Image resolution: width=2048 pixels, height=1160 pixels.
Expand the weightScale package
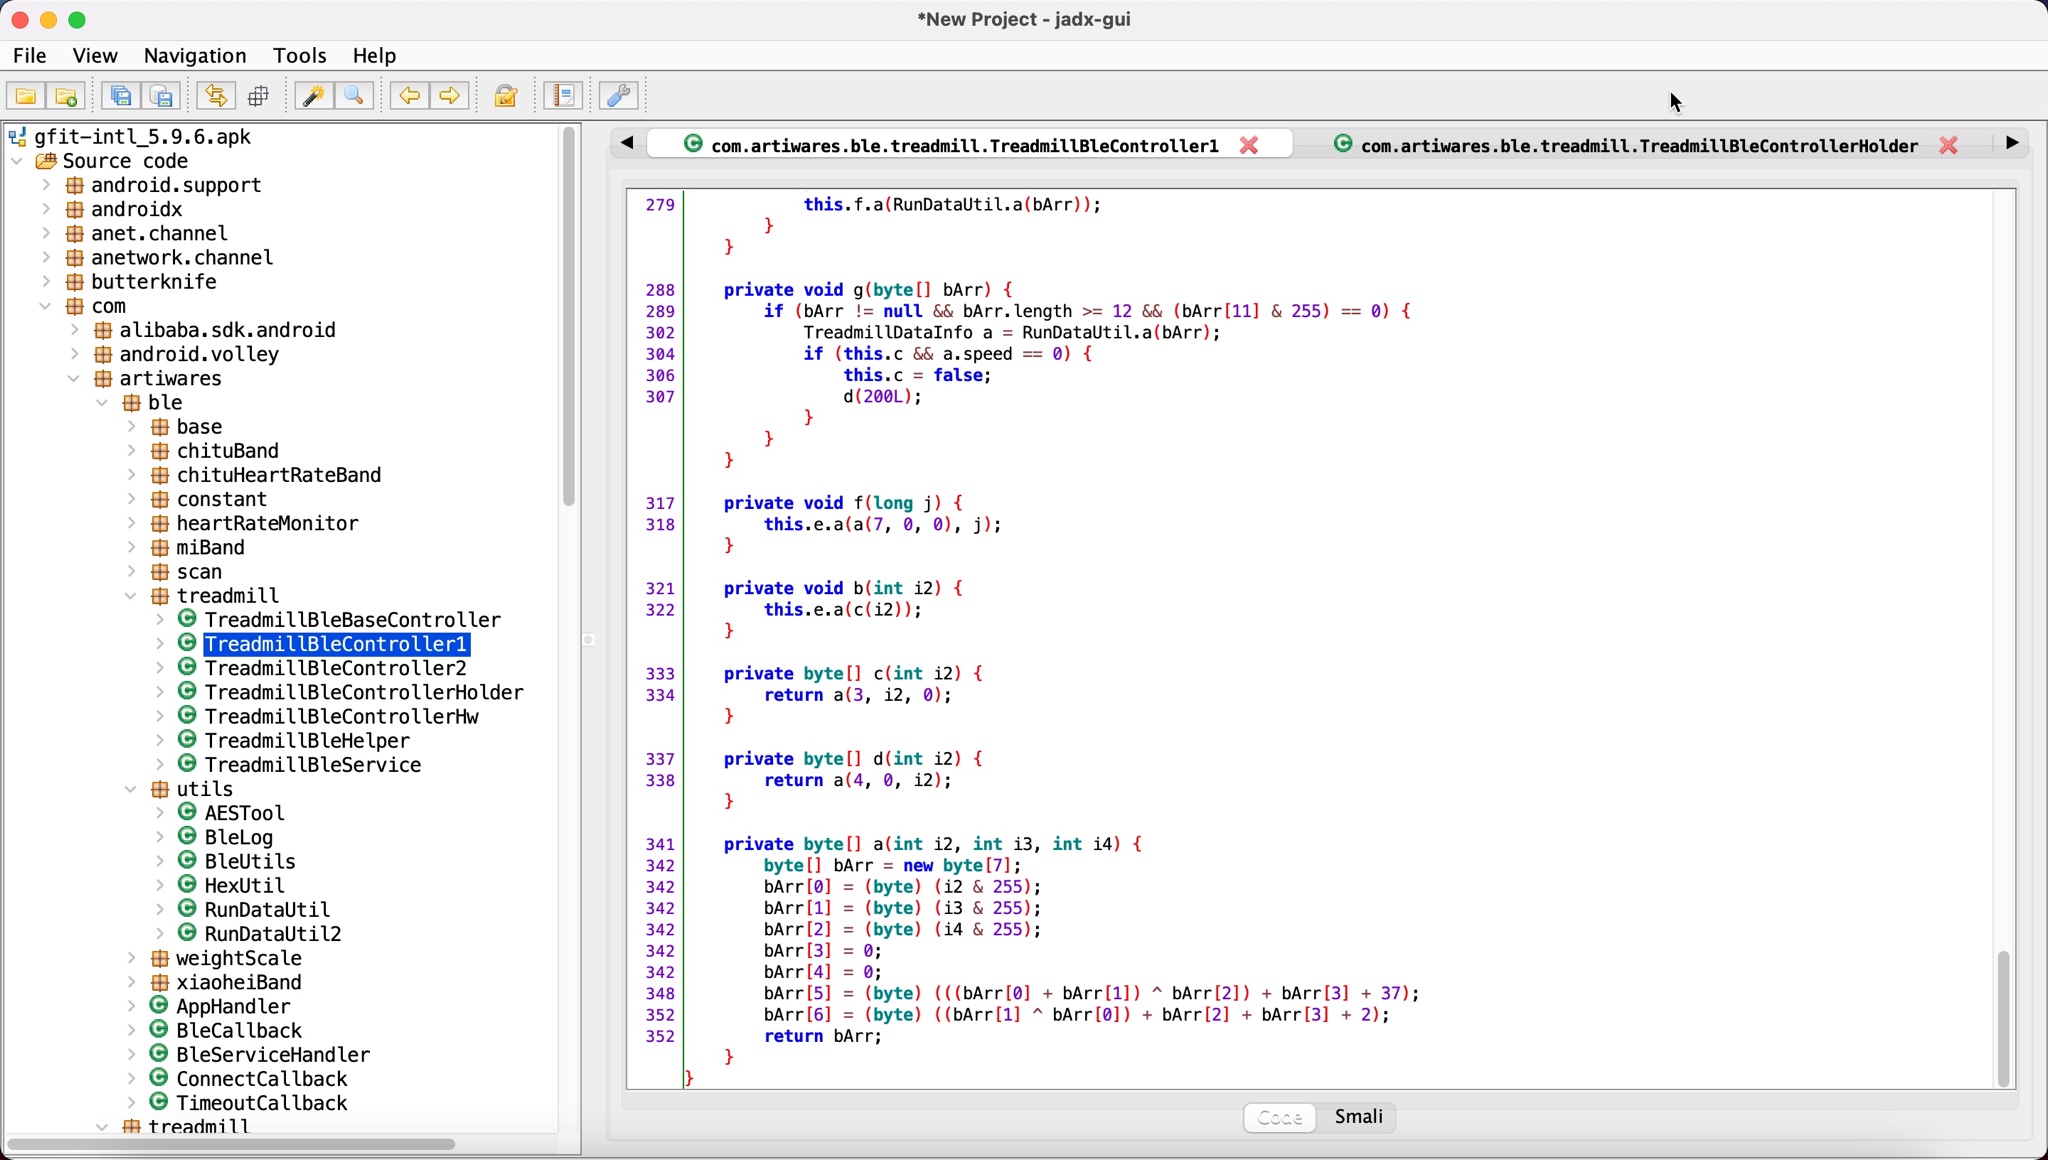tap(131, 958)
